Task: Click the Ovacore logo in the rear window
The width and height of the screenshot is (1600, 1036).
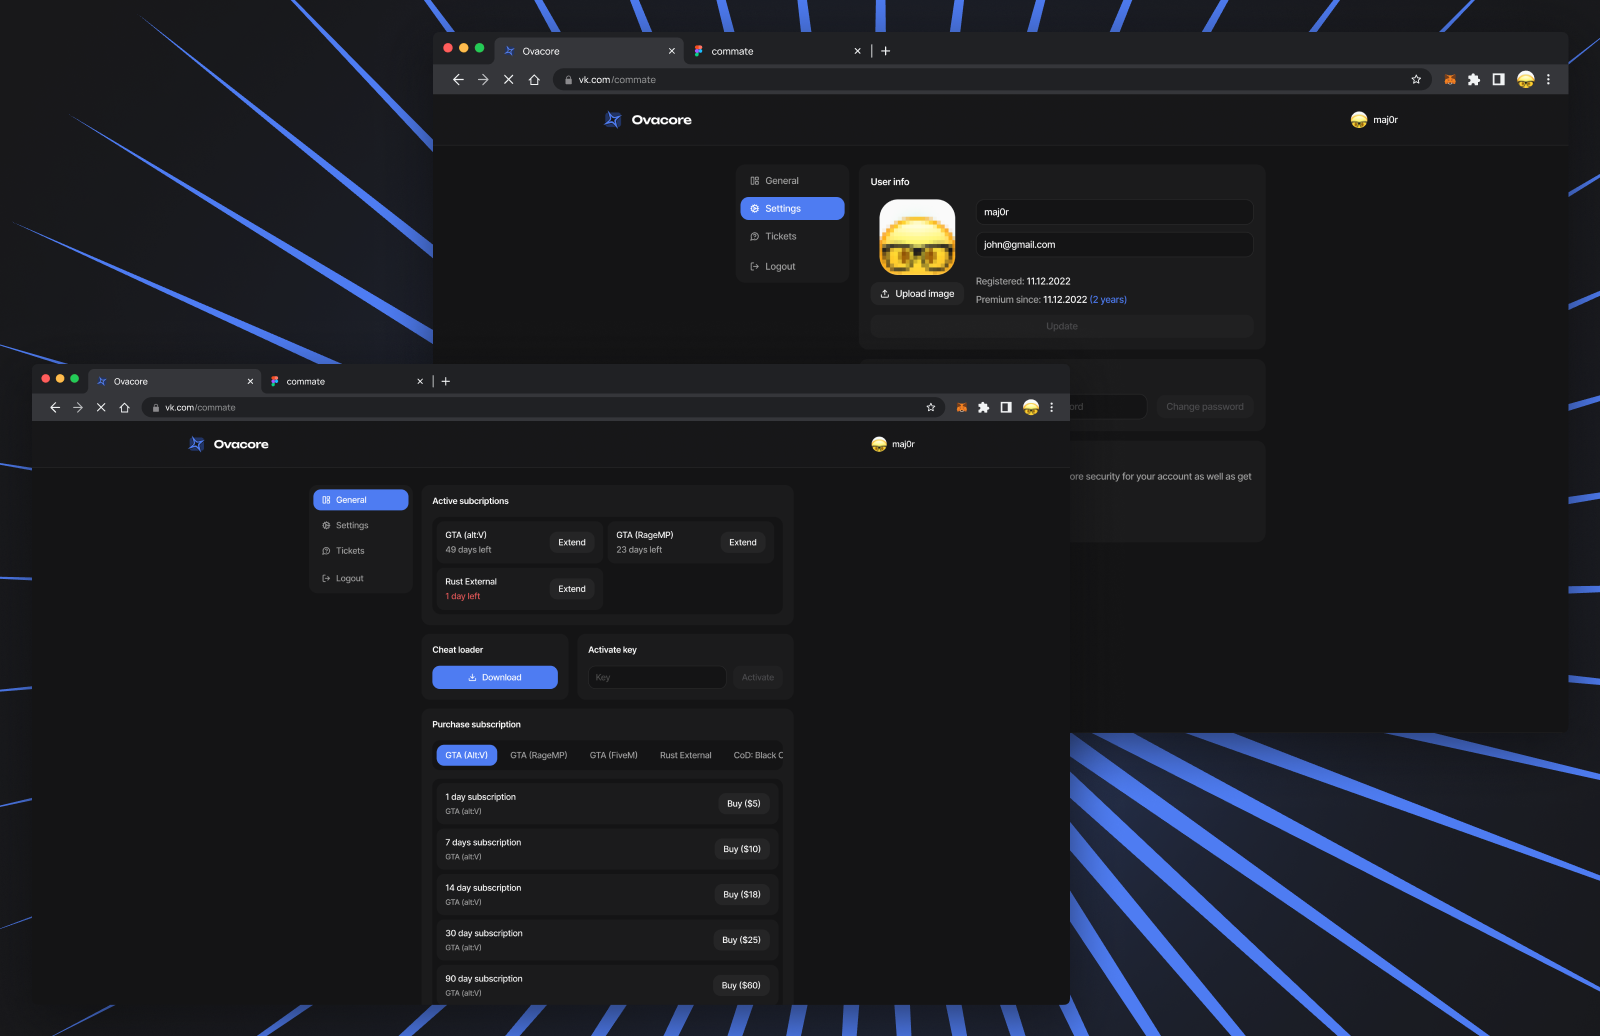Action: pyautogui.click(x=648, y=120)
